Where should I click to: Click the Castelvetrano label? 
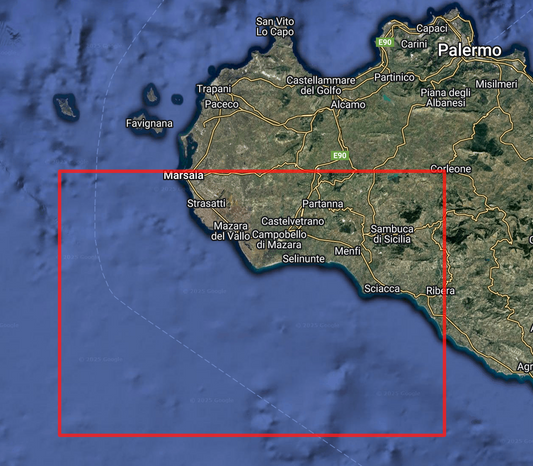click(x=293, y=221)
